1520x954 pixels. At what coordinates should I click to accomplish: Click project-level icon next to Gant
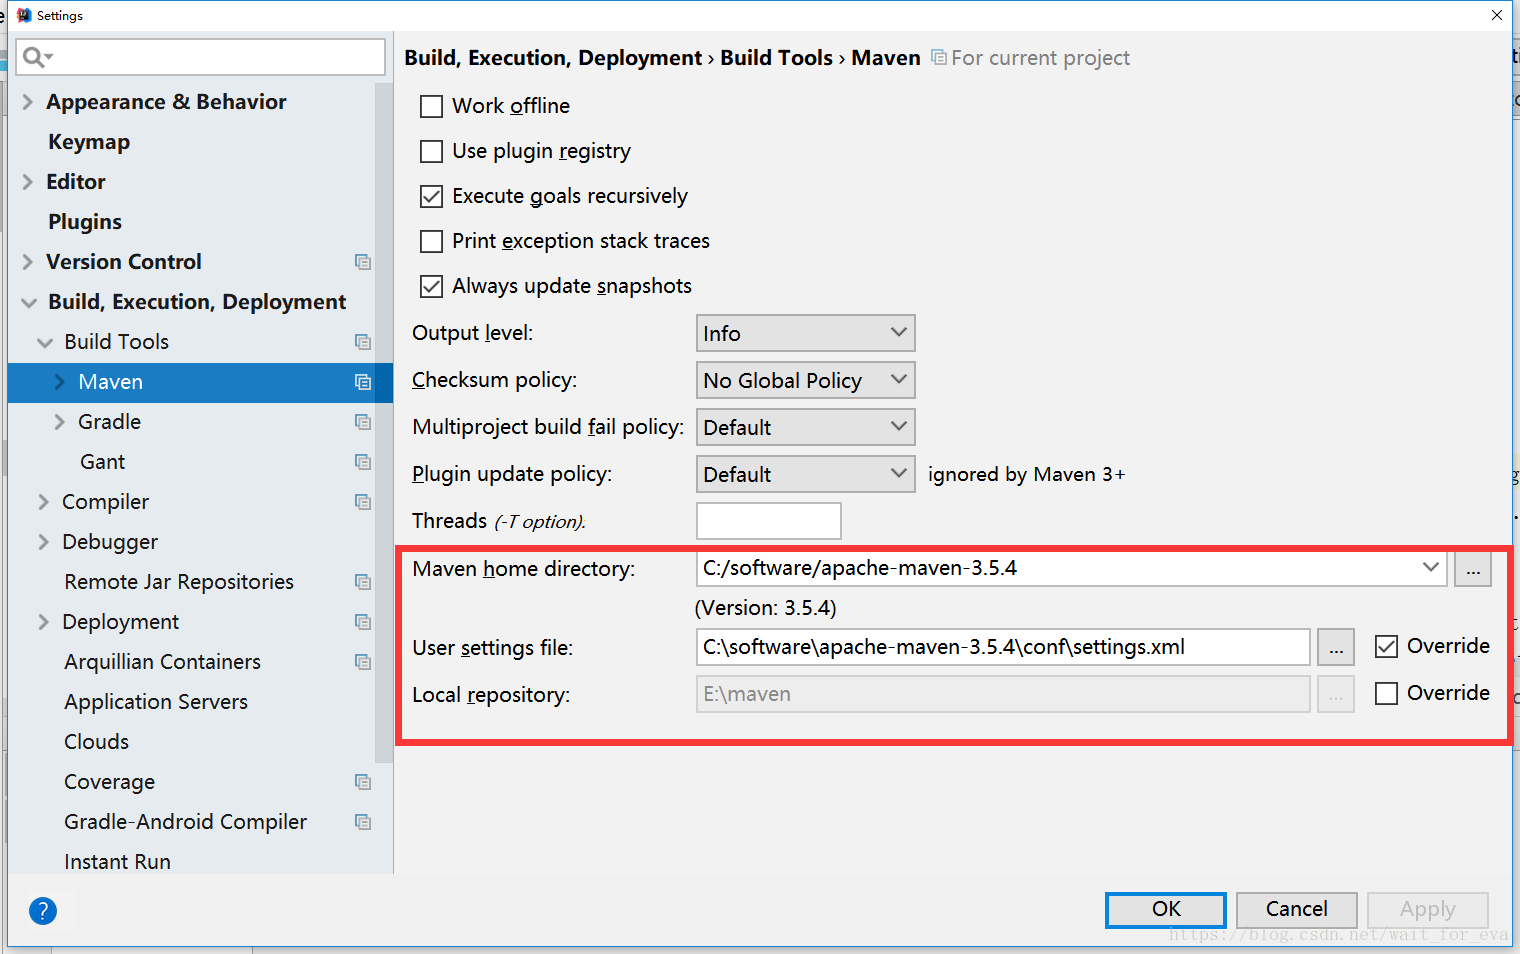[363, 462]
